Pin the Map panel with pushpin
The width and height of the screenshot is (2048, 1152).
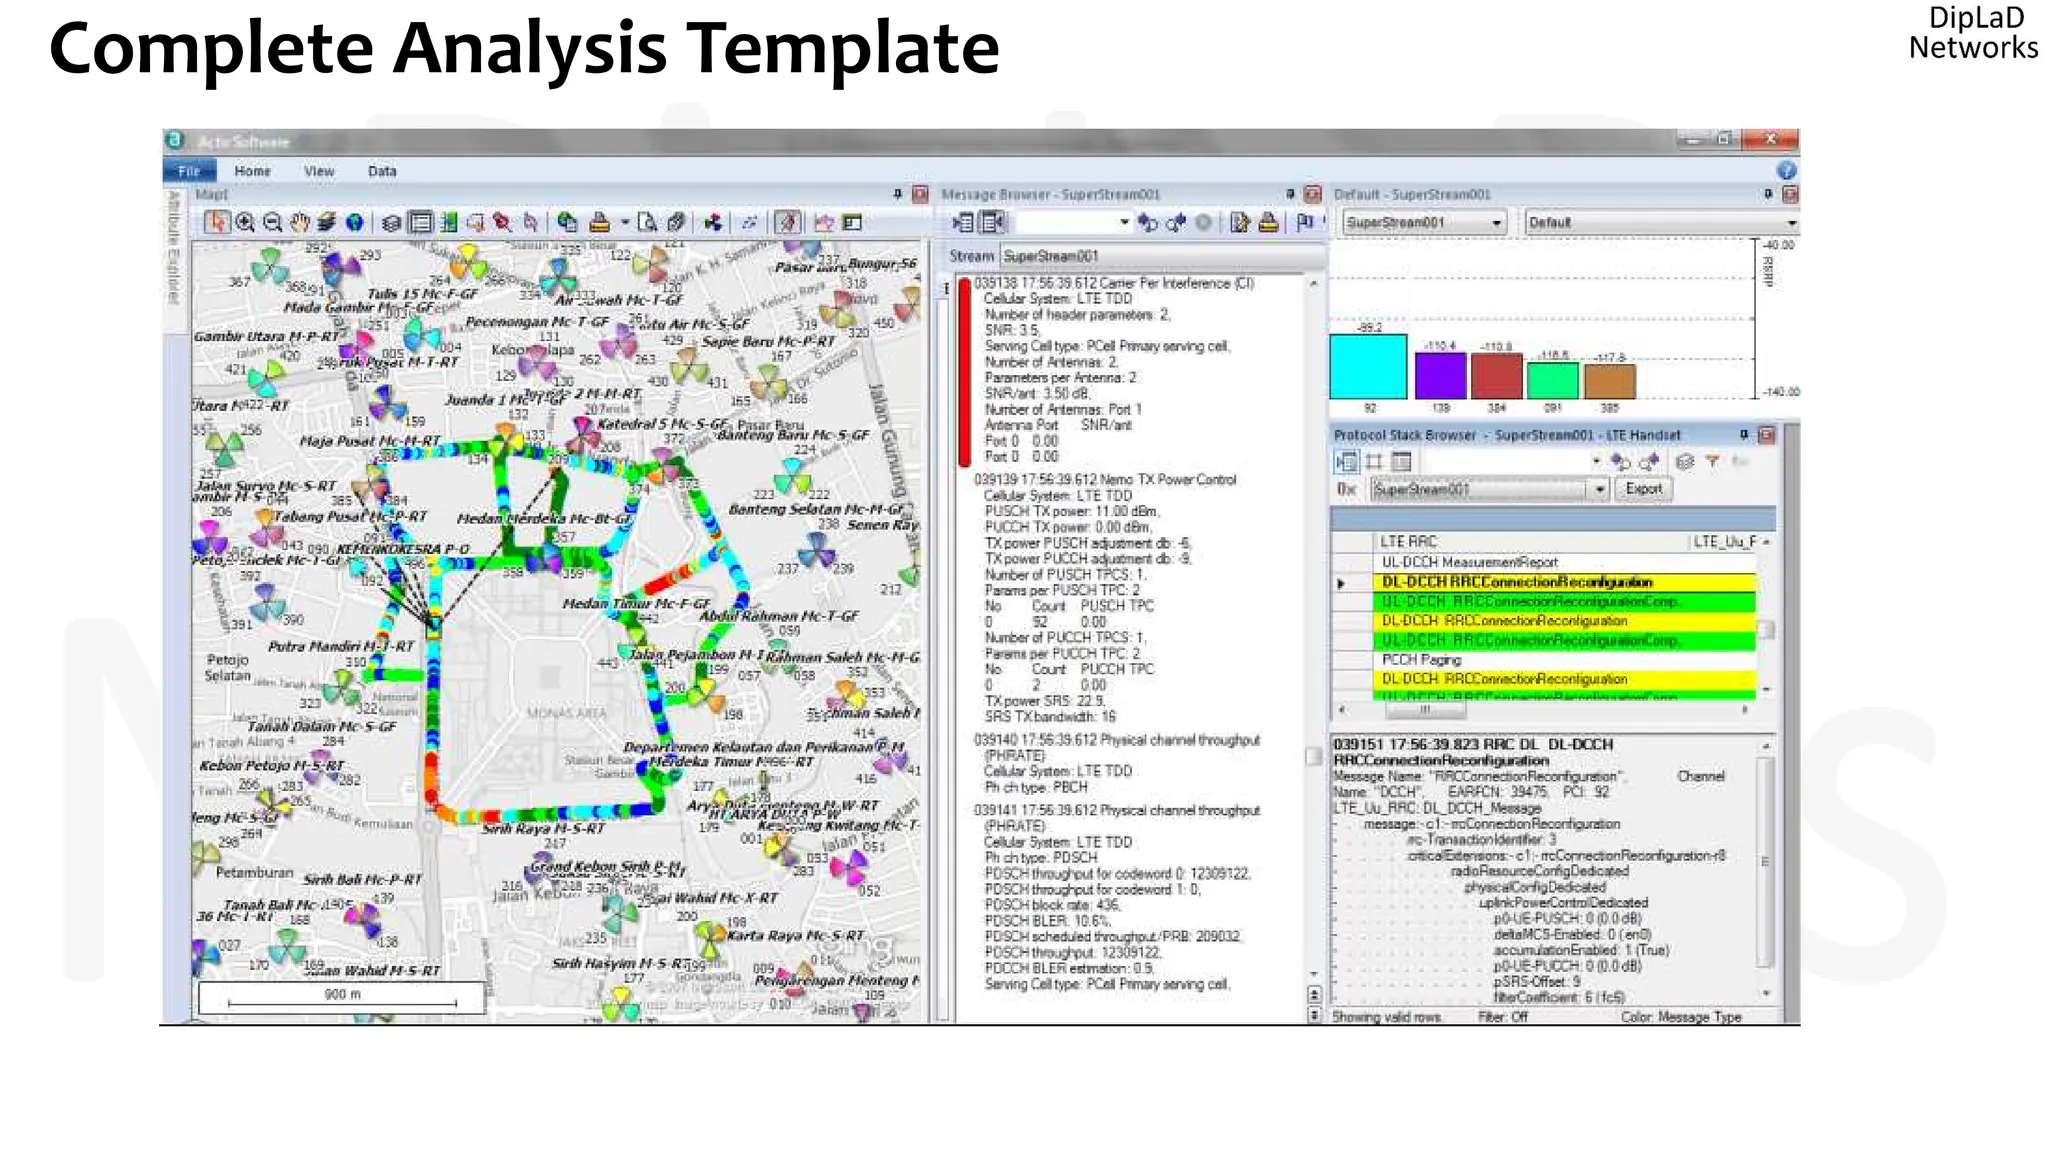coord(897,194)
